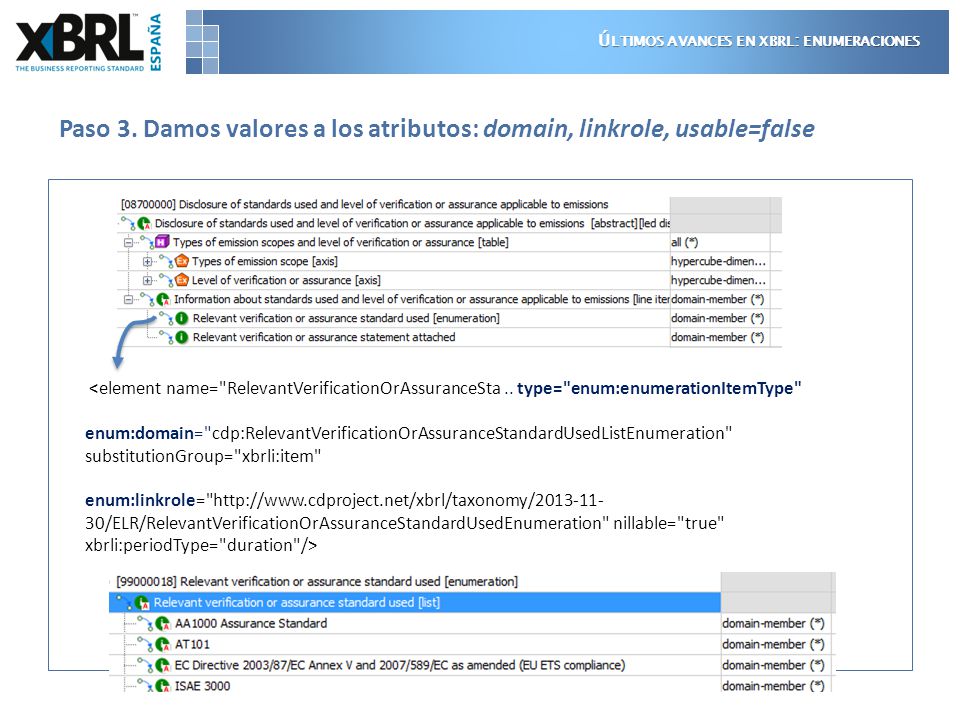The image size is (960, 720).
Task: Click green icon of Relevant verification statement attached
Action: point(182,337)
